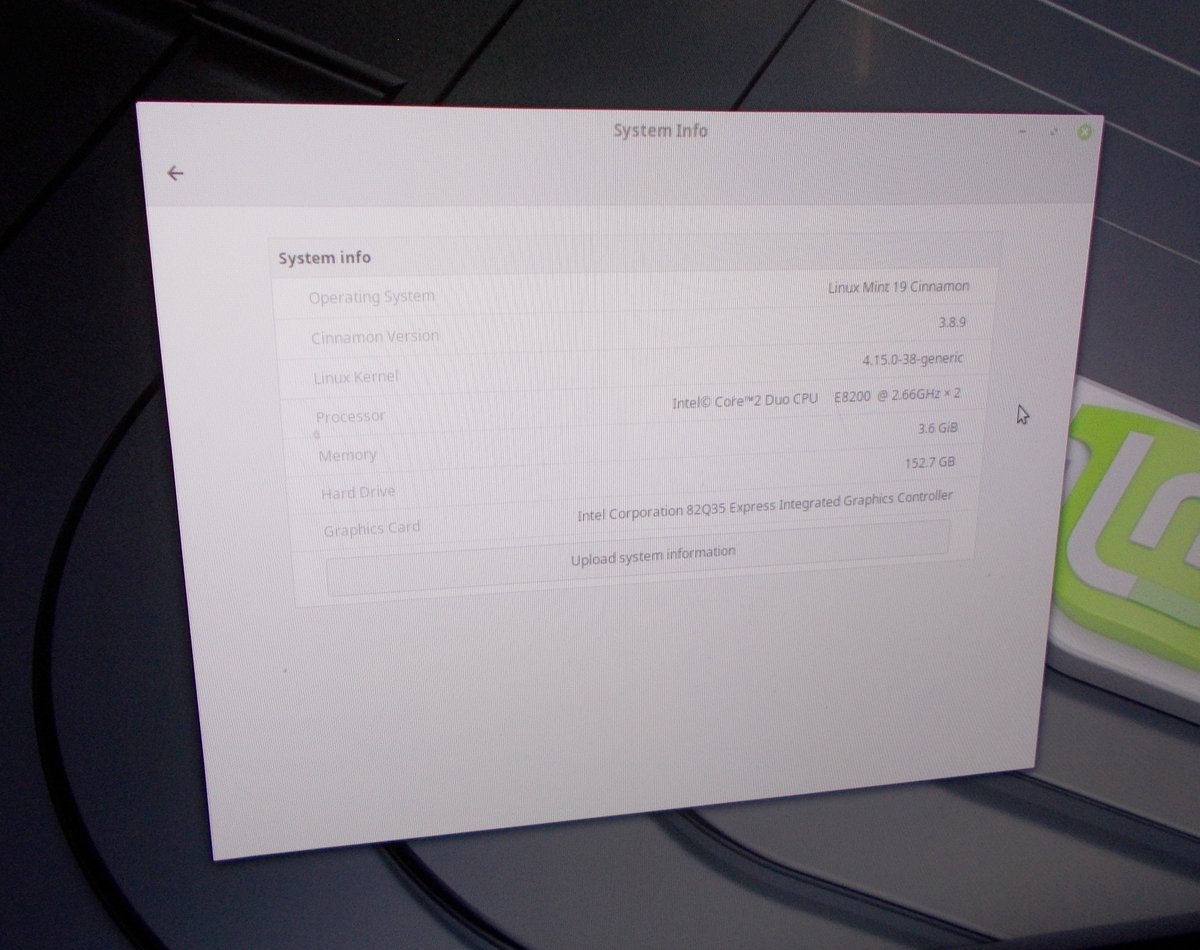Select the Linux Mint 19 Cinnamon value
Image resolution: width=1200 pixels, height=950 pixels.
898,287
